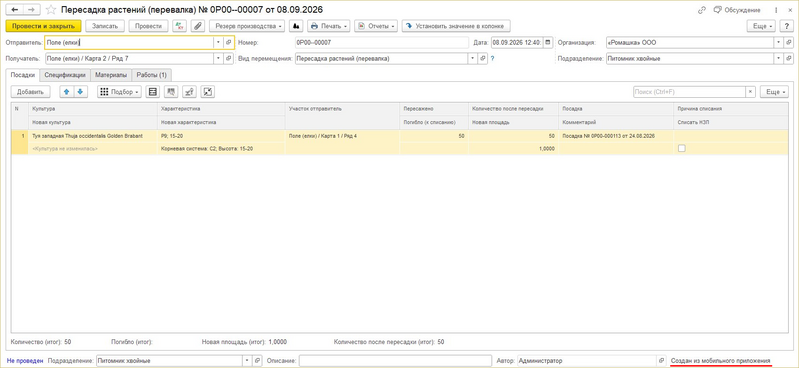Switch to Материалы tab
The width and height of the screenshot is (799, 368).
111,75
